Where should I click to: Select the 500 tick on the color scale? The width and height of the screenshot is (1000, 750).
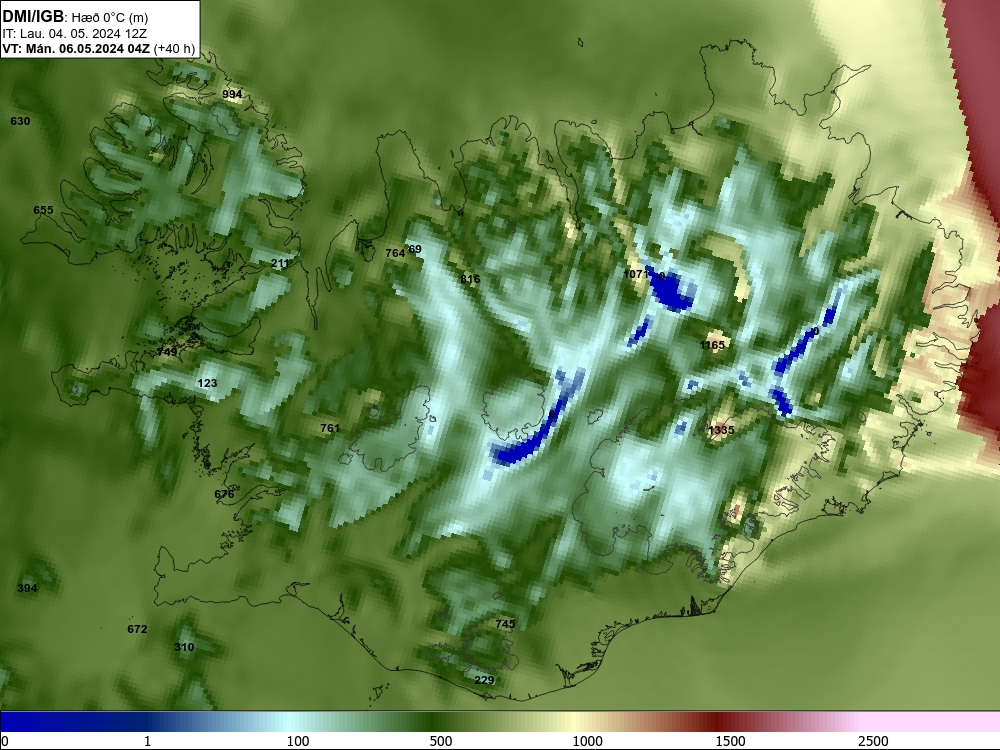[441, 741]
